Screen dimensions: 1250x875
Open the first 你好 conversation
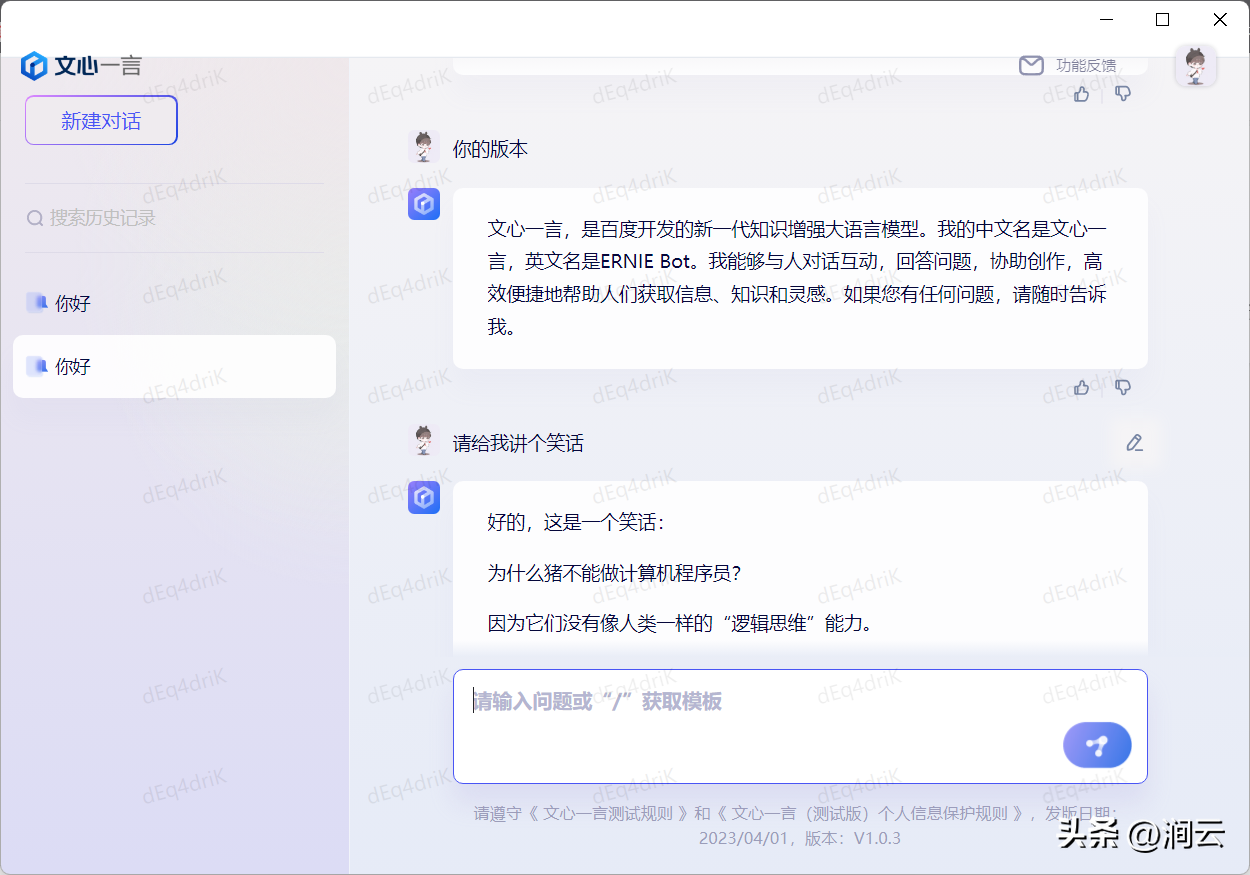click(174, 303)
